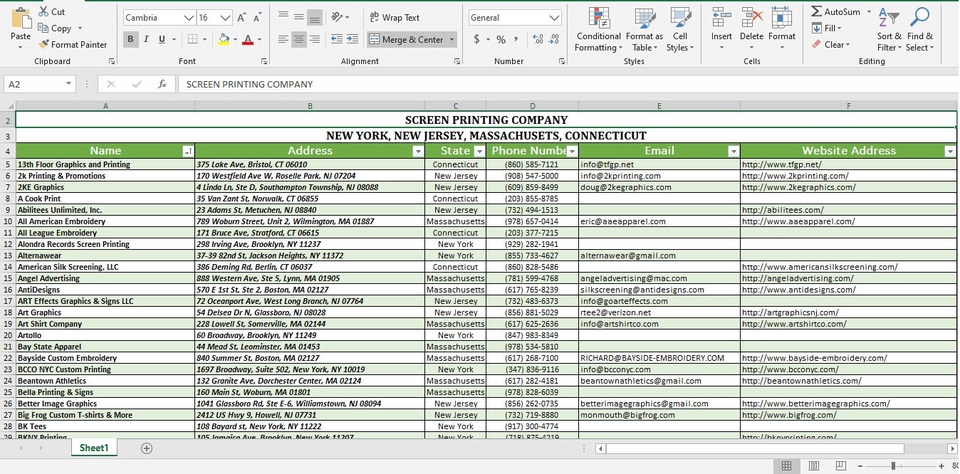Click the Insert Function fx icon
Image resolution: width=960 pixels, height=474 pixels.
coord(162,85)
